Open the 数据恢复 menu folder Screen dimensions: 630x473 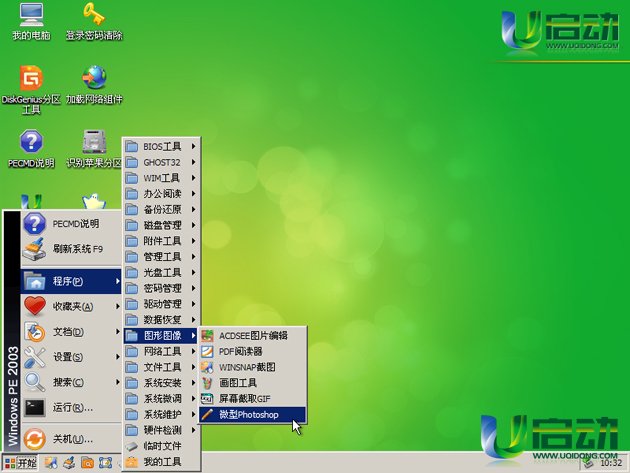click(x=162, y=319)
